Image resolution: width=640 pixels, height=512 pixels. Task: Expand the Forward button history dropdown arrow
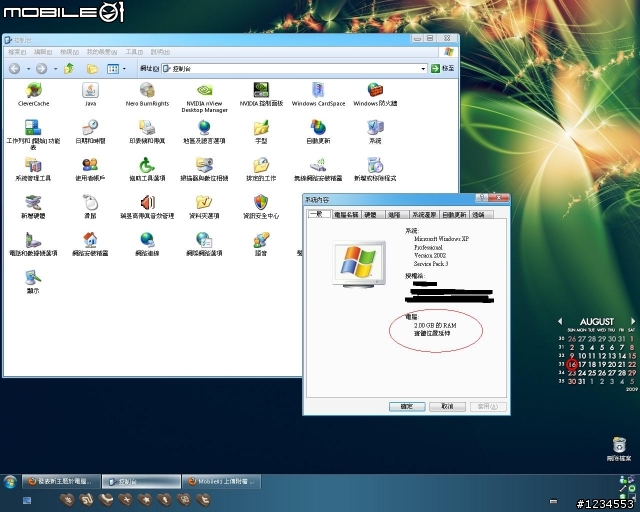click(x=55, y=69)
